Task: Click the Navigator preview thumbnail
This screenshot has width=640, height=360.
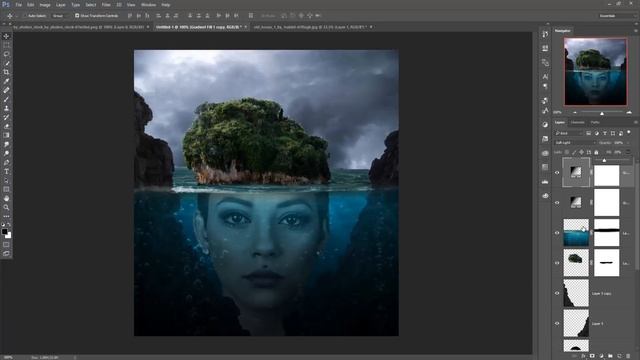Action: coord(596,72)
